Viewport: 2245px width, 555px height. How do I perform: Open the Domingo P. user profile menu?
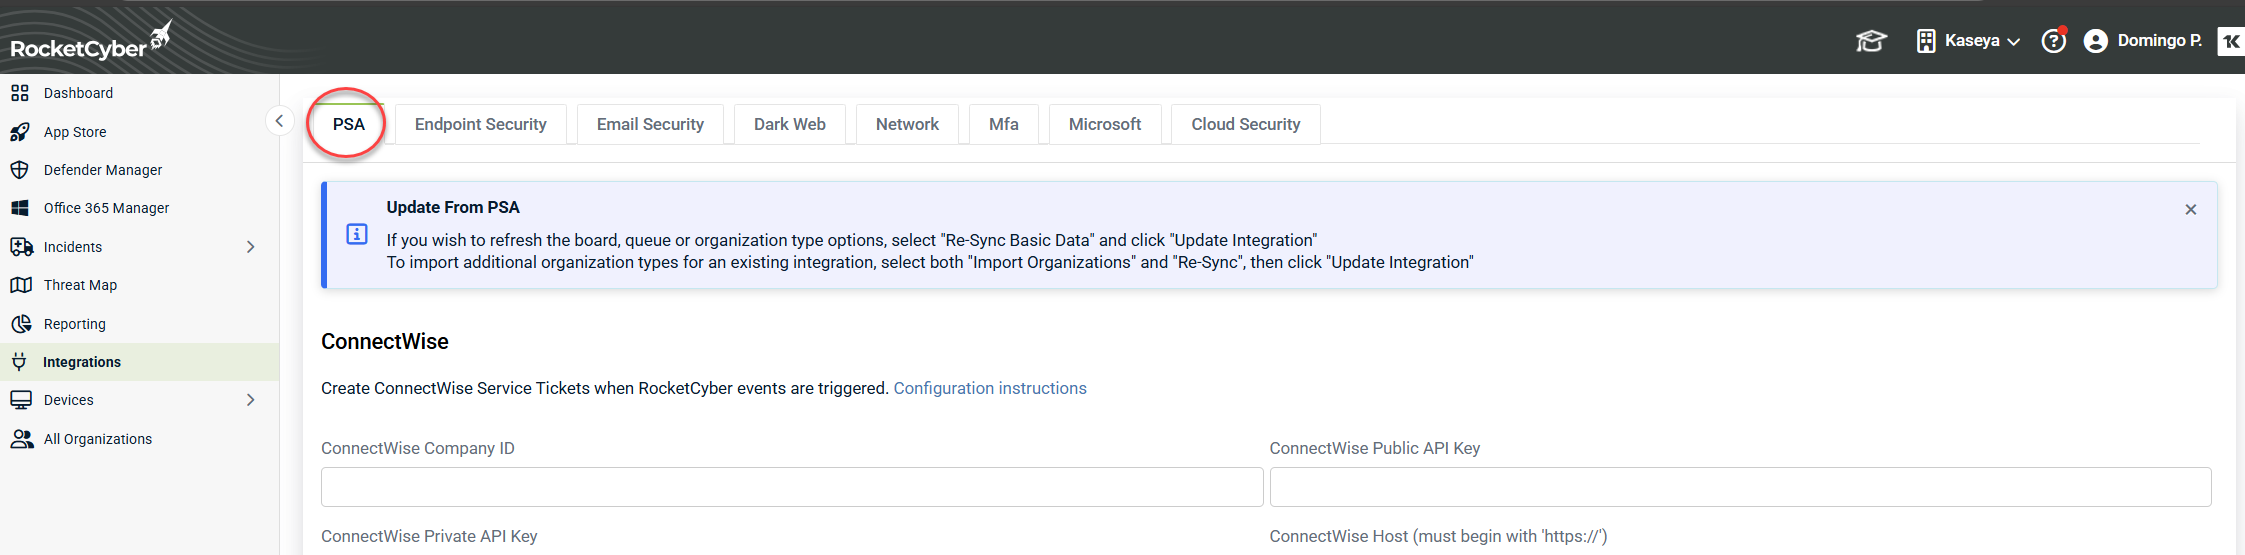click(2143, 41)
